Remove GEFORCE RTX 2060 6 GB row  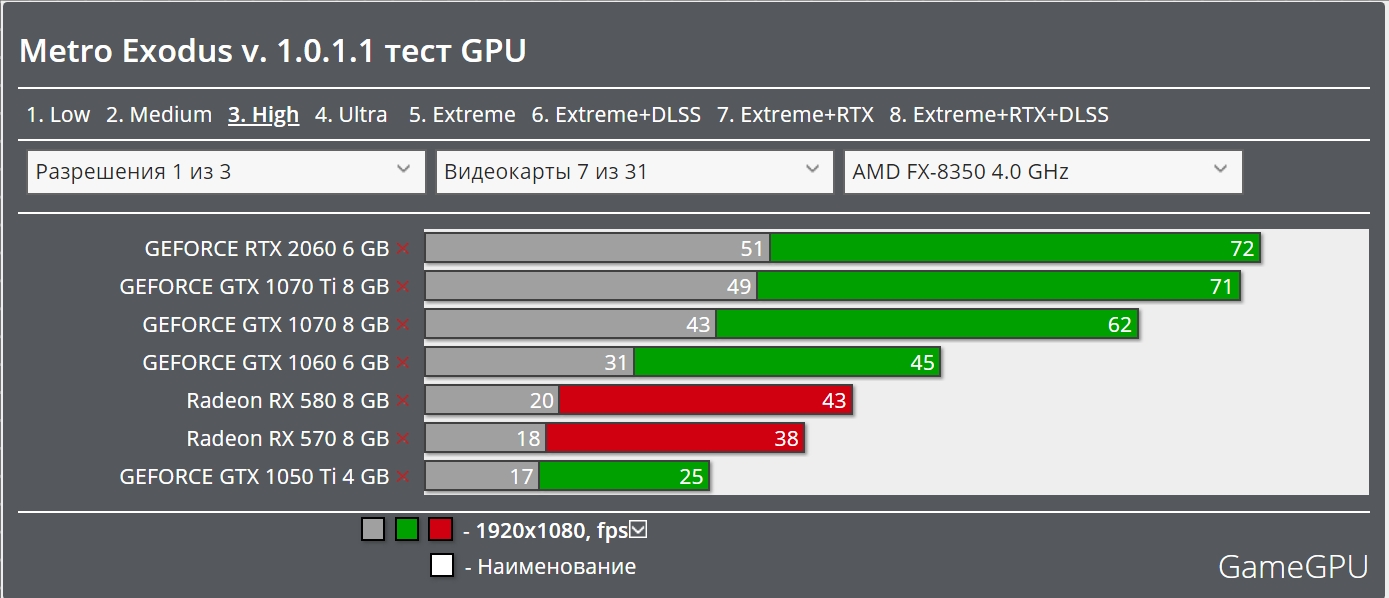pyautogui.click(x=403, y=249)
